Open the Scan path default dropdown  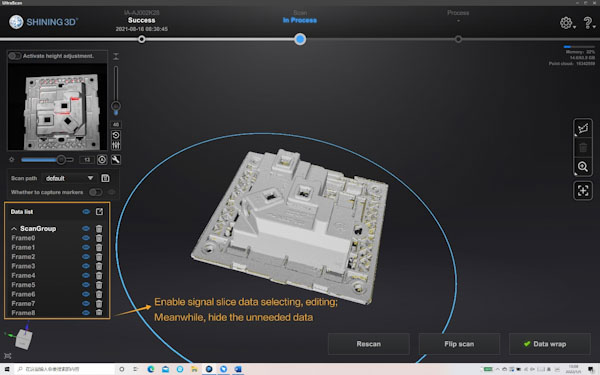69,178
